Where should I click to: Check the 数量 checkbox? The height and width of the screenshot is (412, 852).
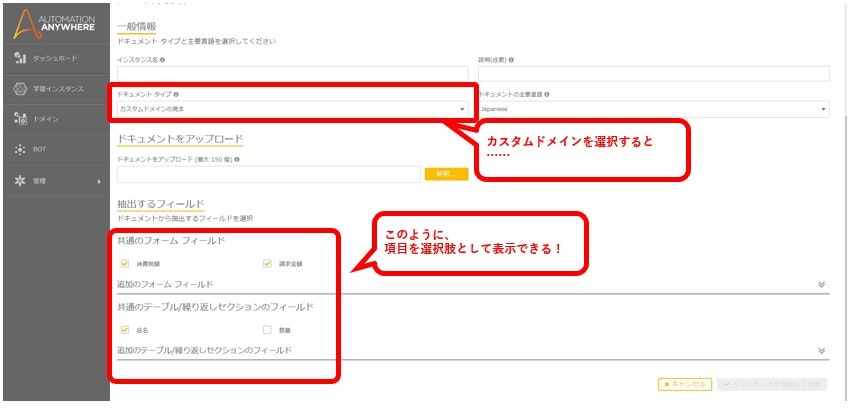pyautogui.click(x=267, y=329)
